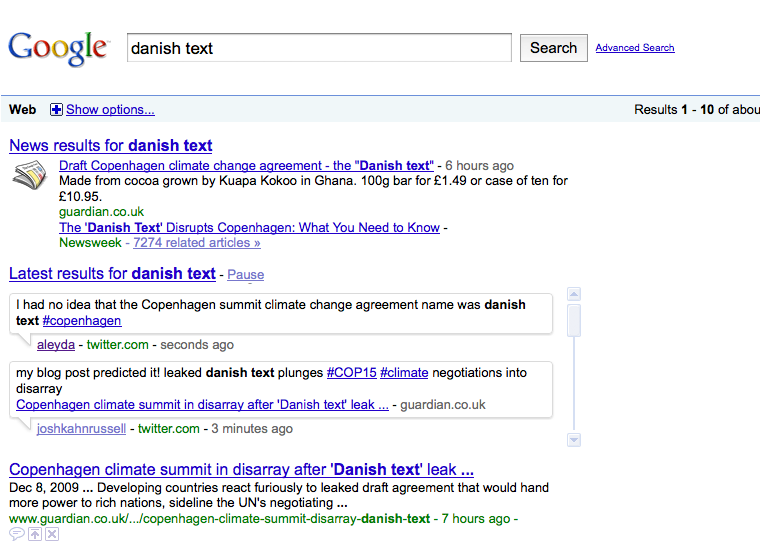The height and width of the screenshot is (544, 760).
Task: Open aleyda's Twitter profile link
Action: [x=56, y=345]
